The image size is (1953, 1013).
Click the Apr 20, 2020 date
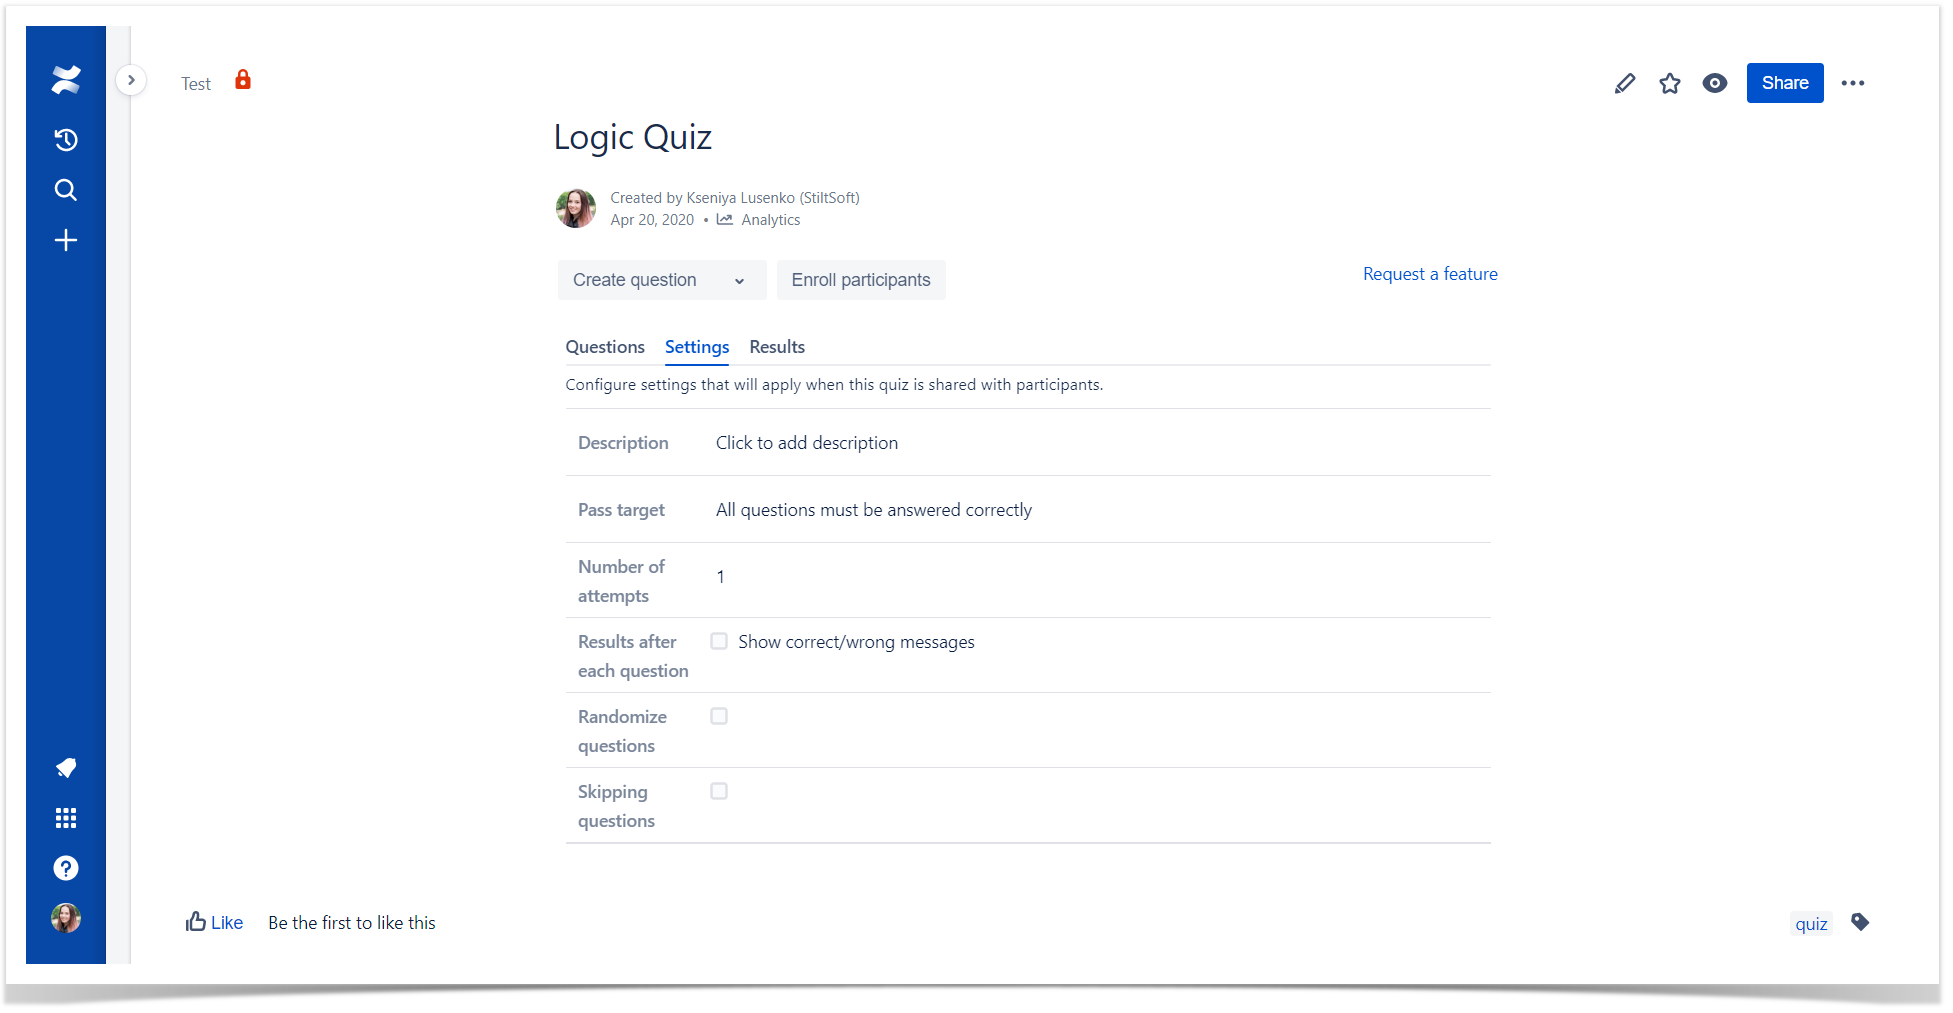(x=652, y=220)
